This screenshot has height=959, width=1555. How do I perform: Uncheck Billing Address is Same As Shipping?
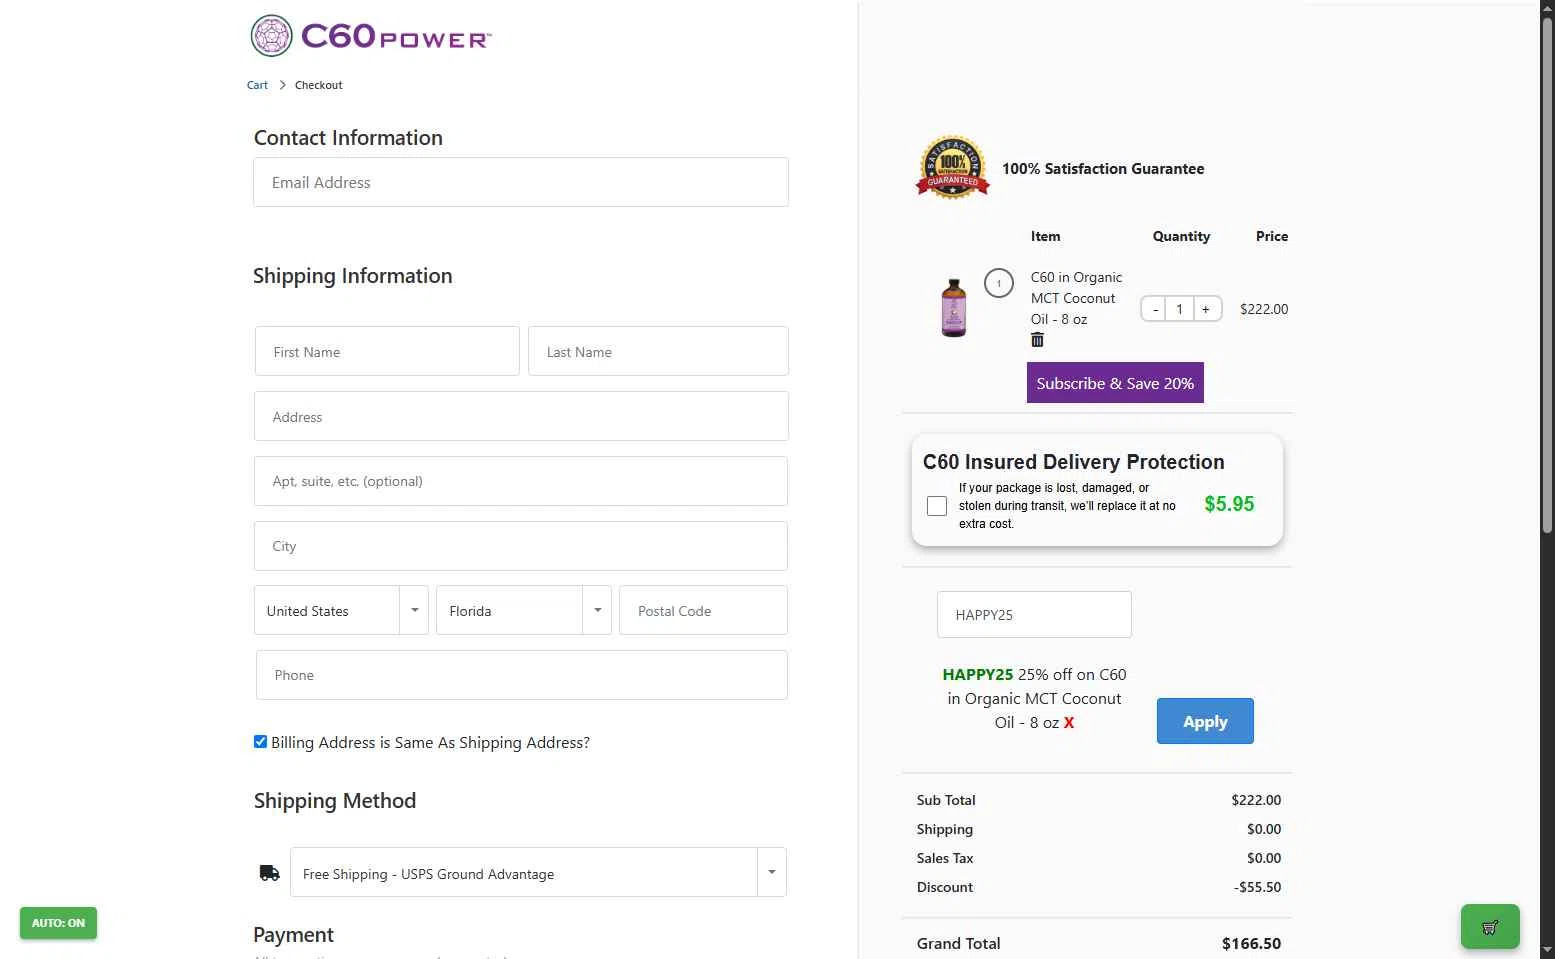click(260, 742)
